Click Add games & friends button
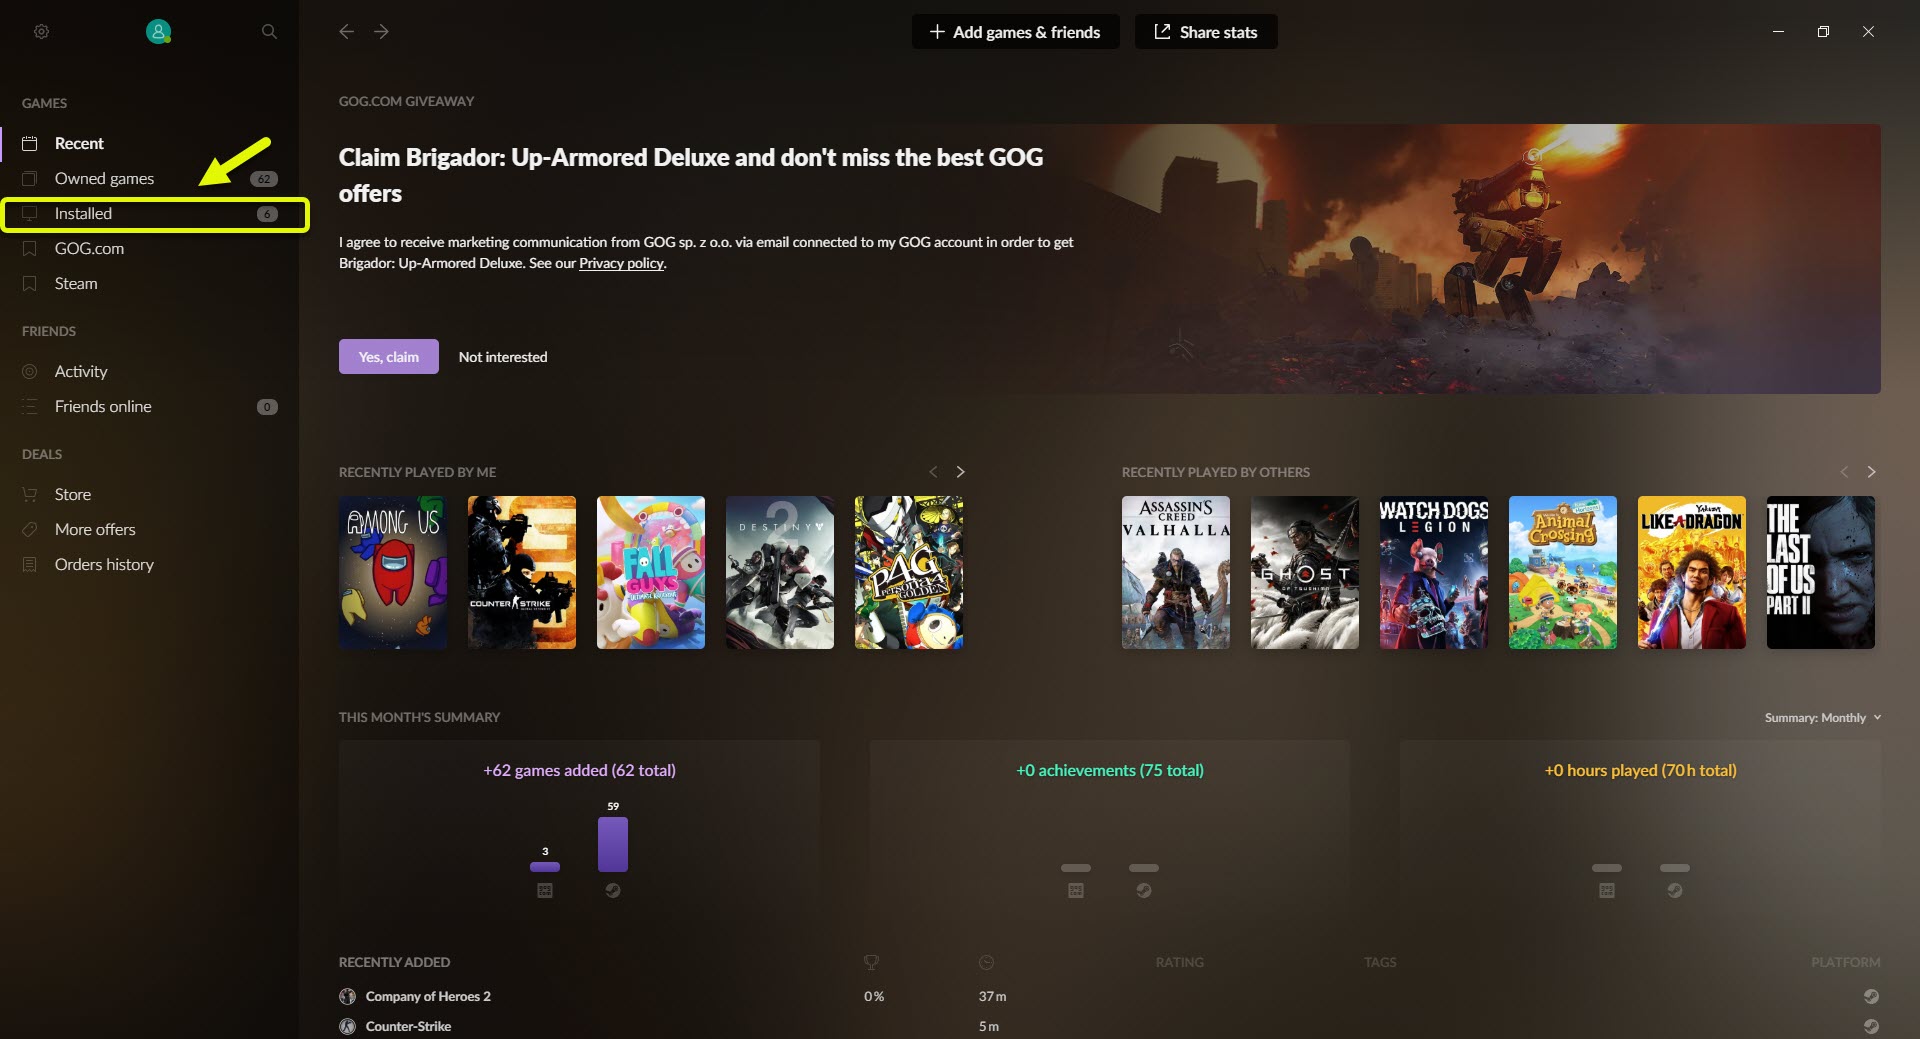 (x=1015, y=32)
